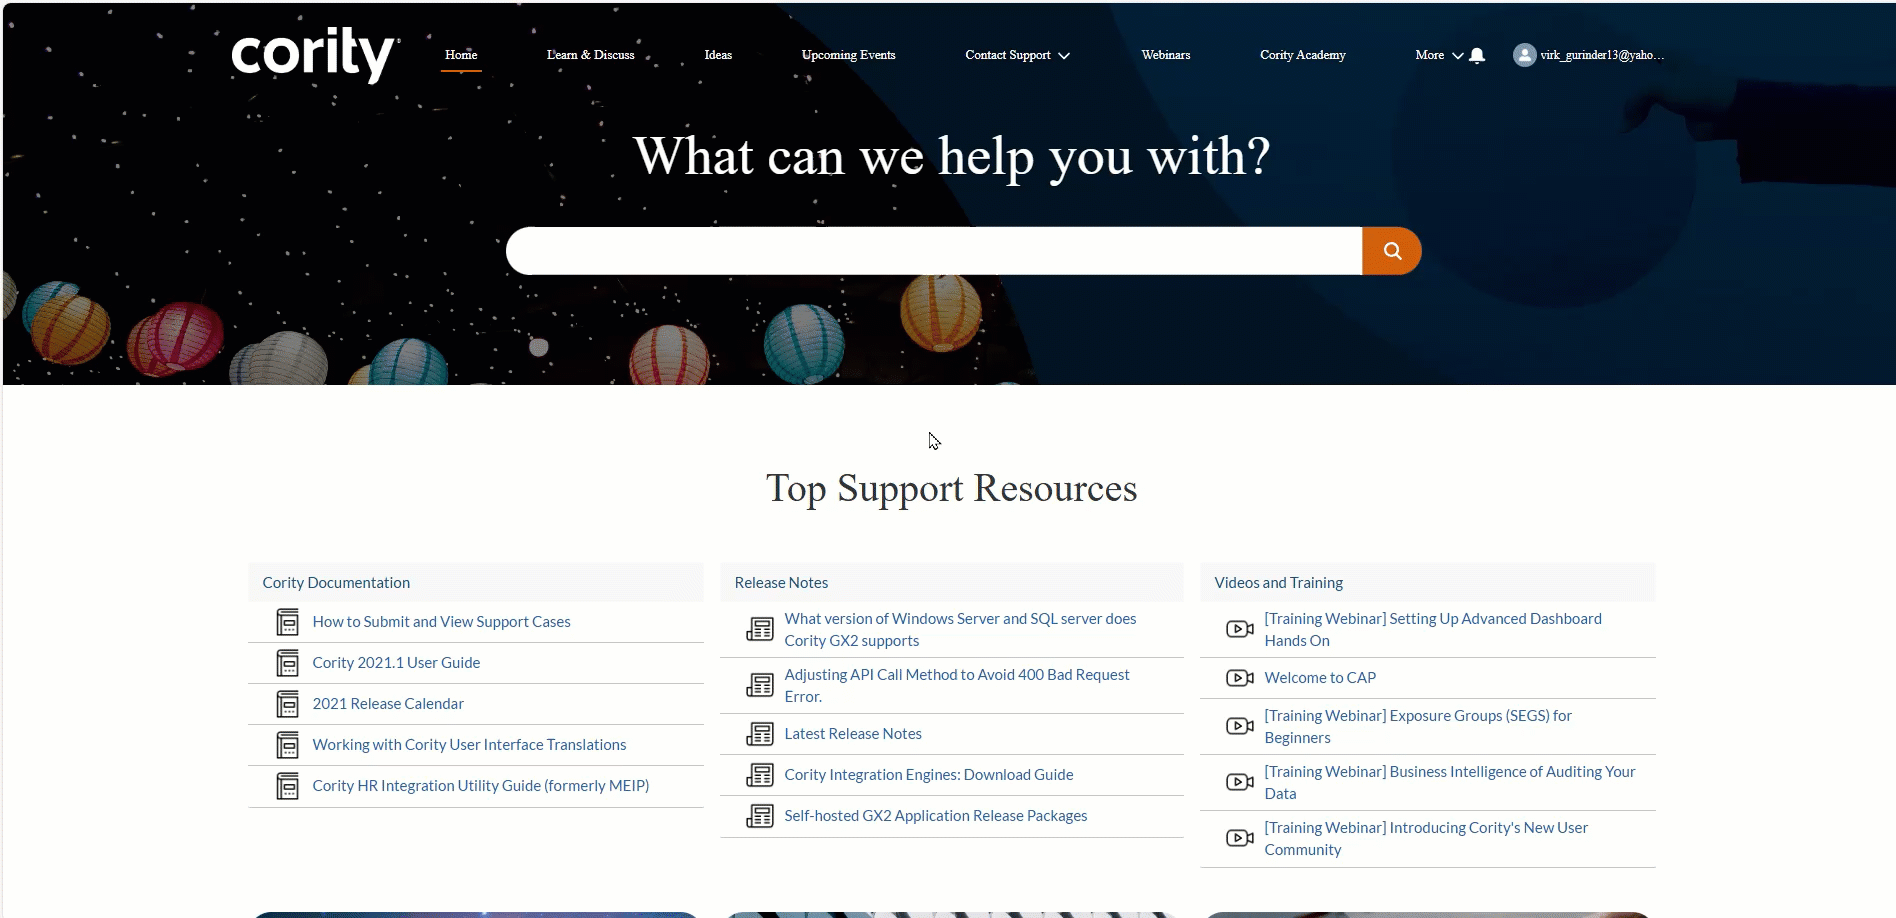The width and height of the screenshot is (1896, 918).
Task: Expand the More navigation menu
Action: click(x=1439, y=55)
